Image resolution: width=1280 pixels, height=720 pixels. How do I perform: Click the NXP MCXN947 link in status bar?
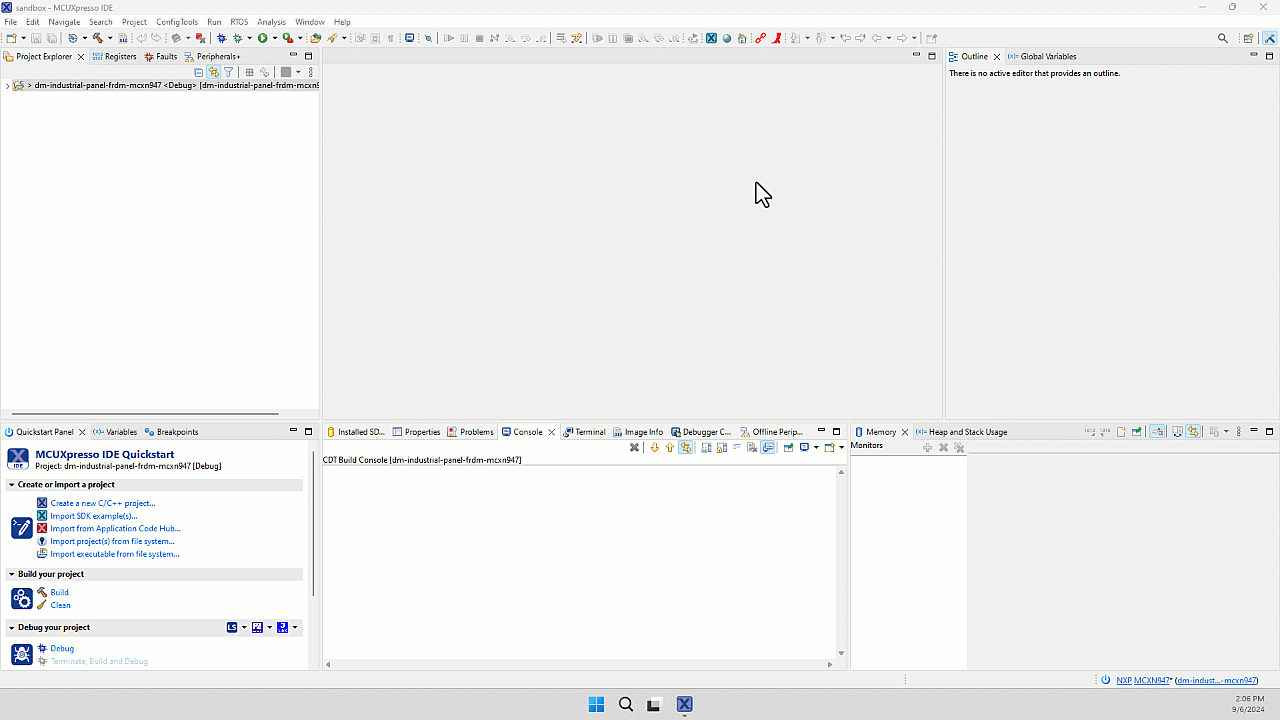[1144, 680]
